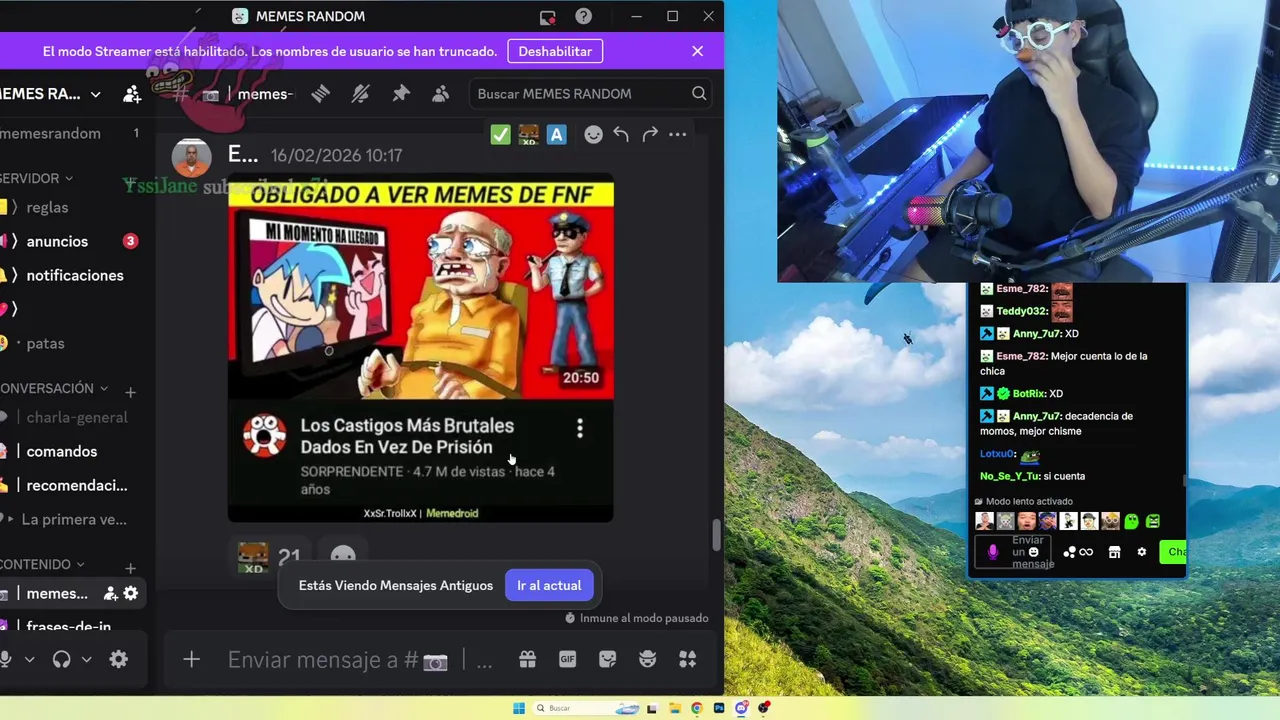Click the Buscar MEMES RANDOM search field

[591, 94]
